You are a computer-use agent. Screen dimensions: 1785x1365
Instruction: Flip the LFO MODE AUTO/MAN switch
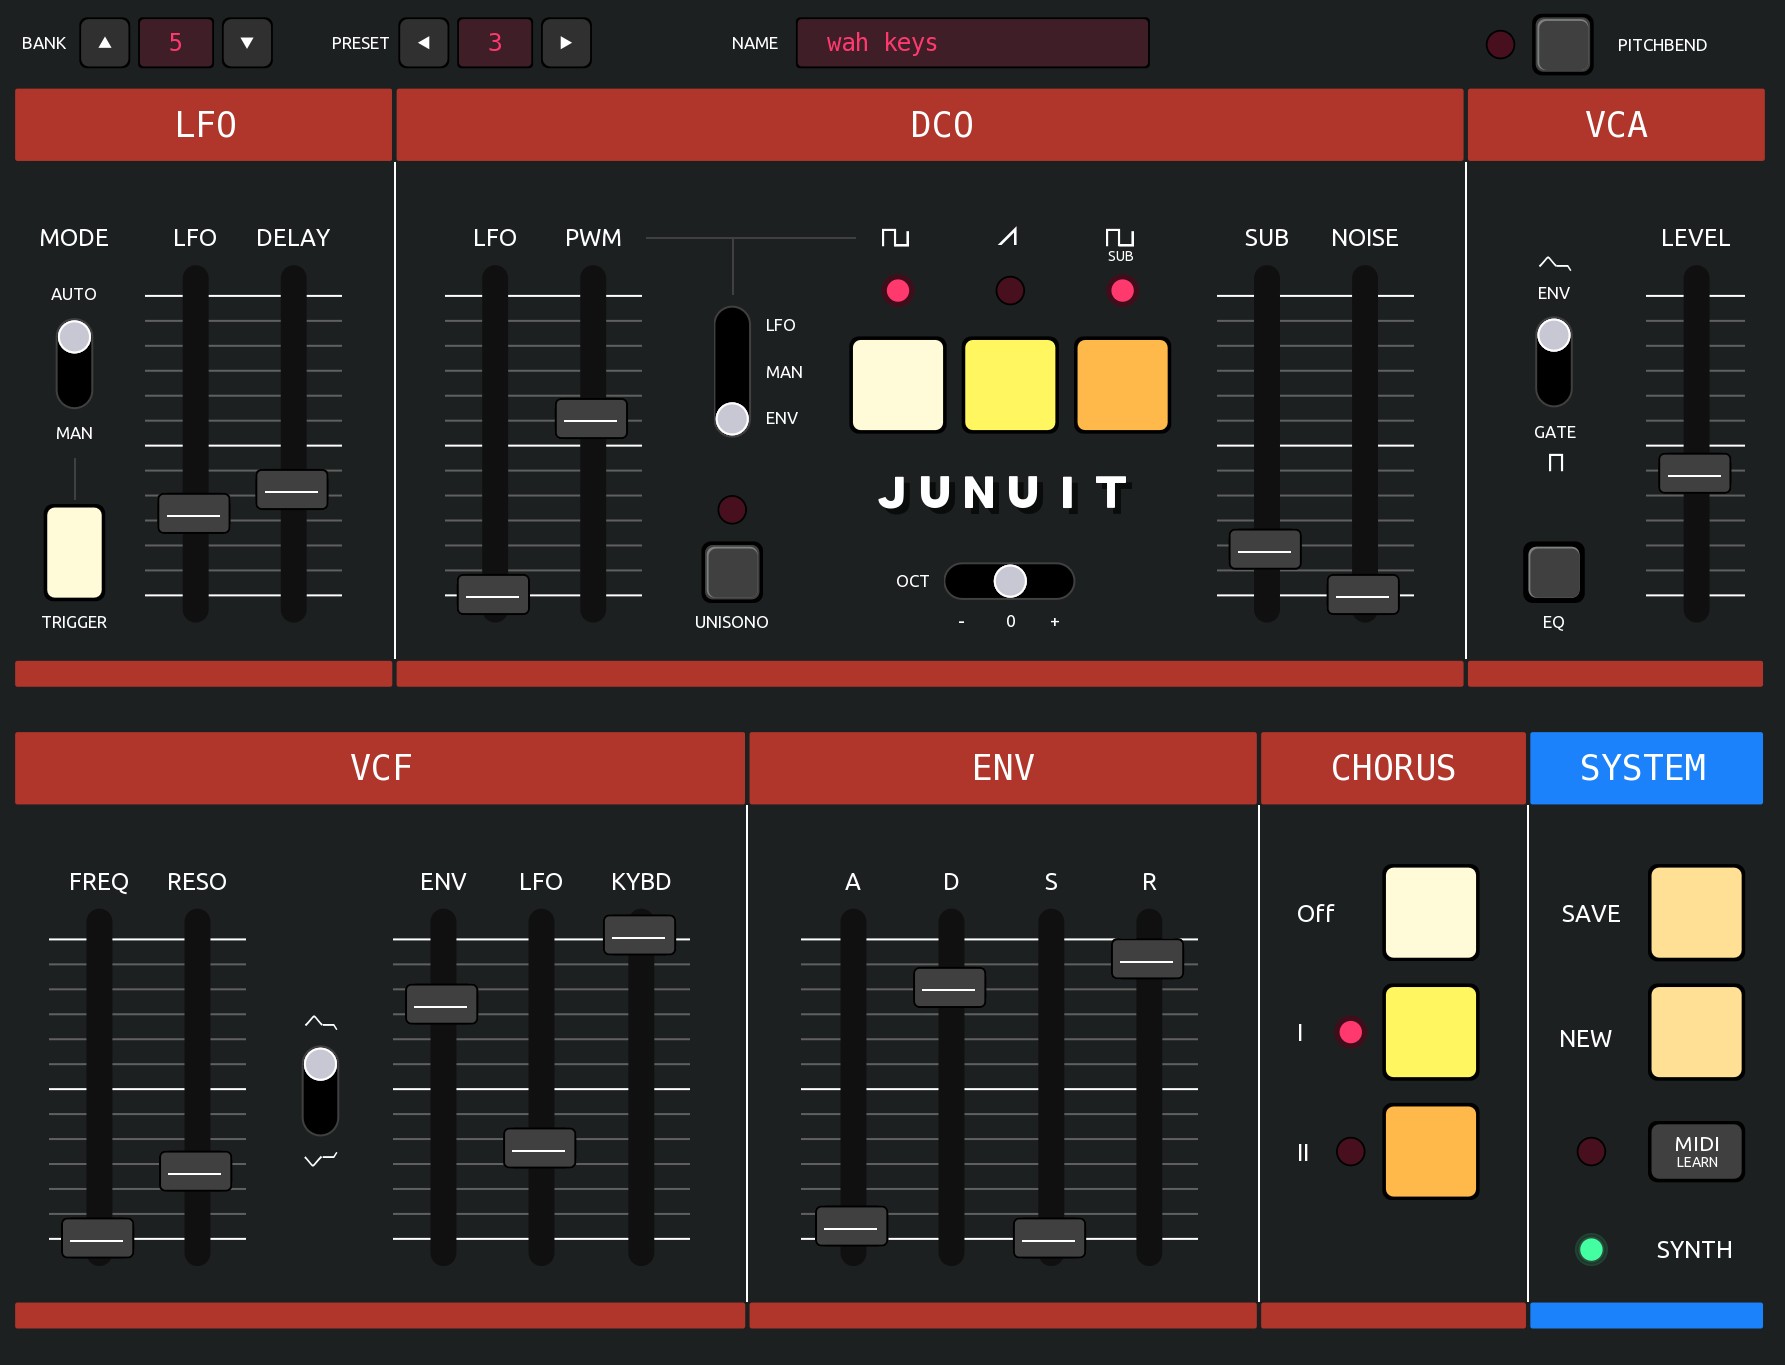click(x=74, y=364)
